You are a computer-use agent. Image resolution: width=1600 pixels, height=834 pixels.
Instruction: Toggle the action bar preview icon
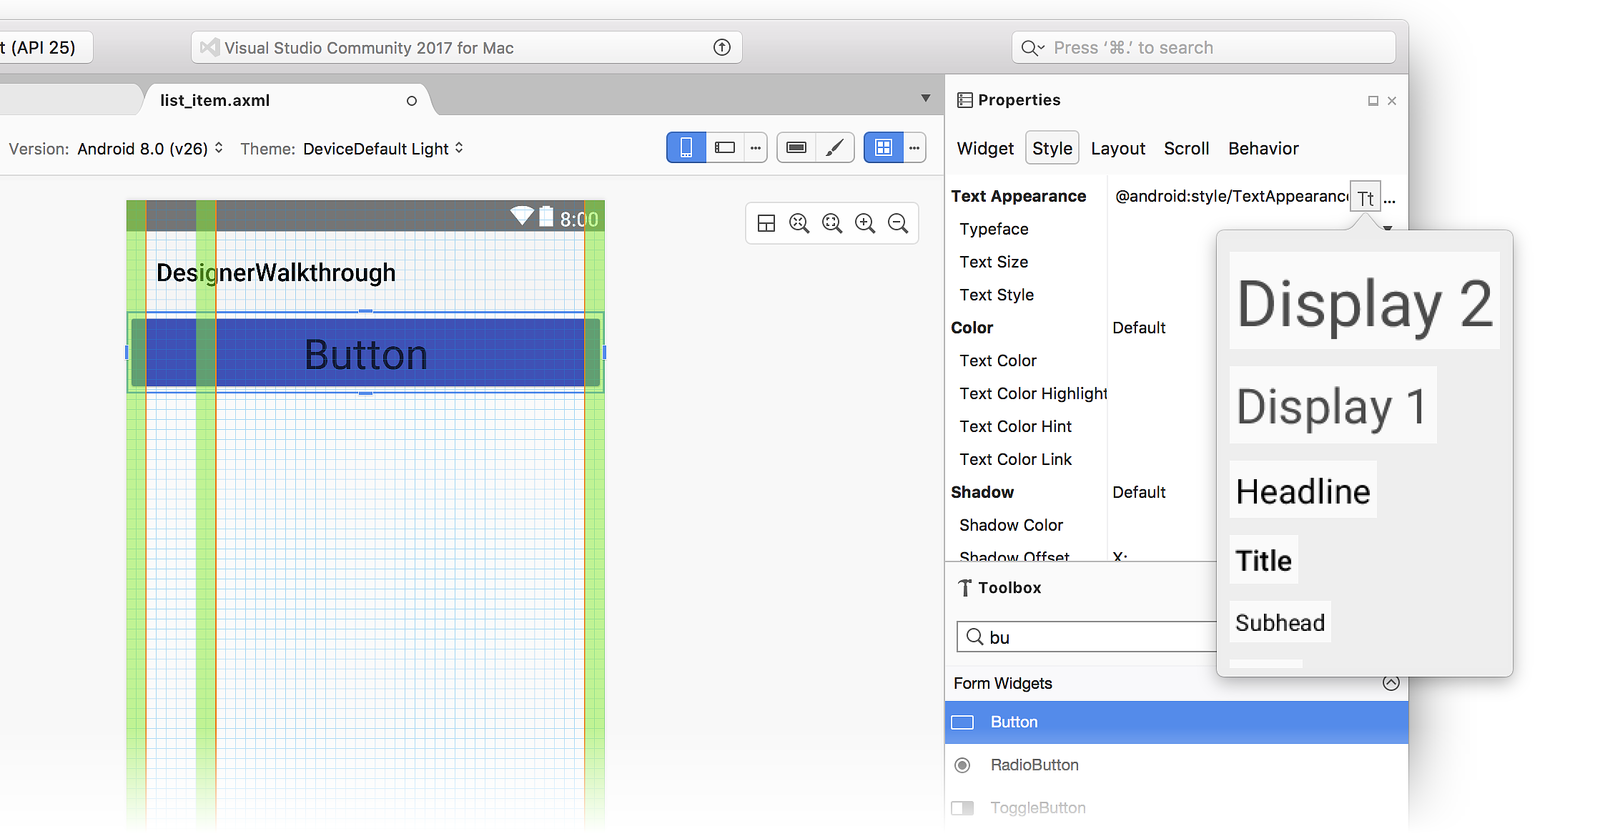796,148
